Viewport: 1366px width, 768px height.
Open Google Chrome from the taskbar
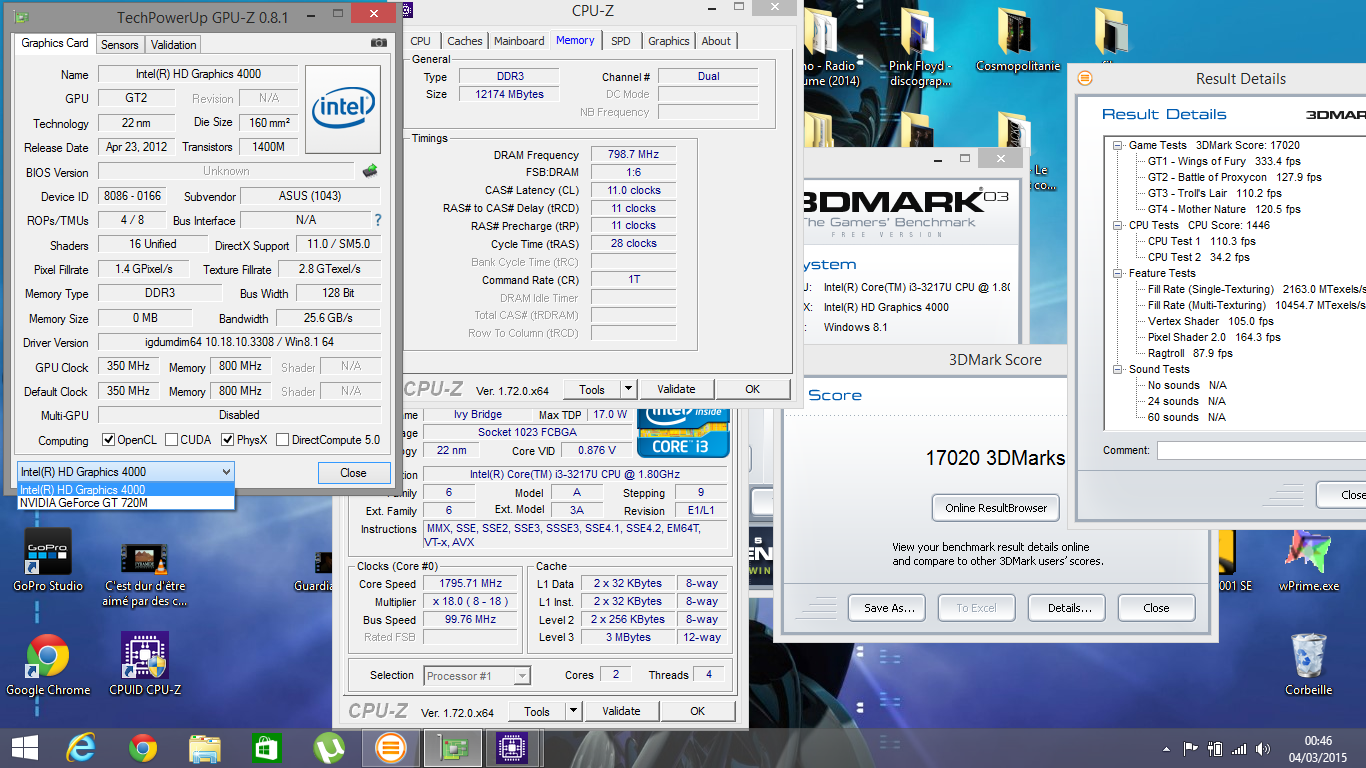pos(143,748)
